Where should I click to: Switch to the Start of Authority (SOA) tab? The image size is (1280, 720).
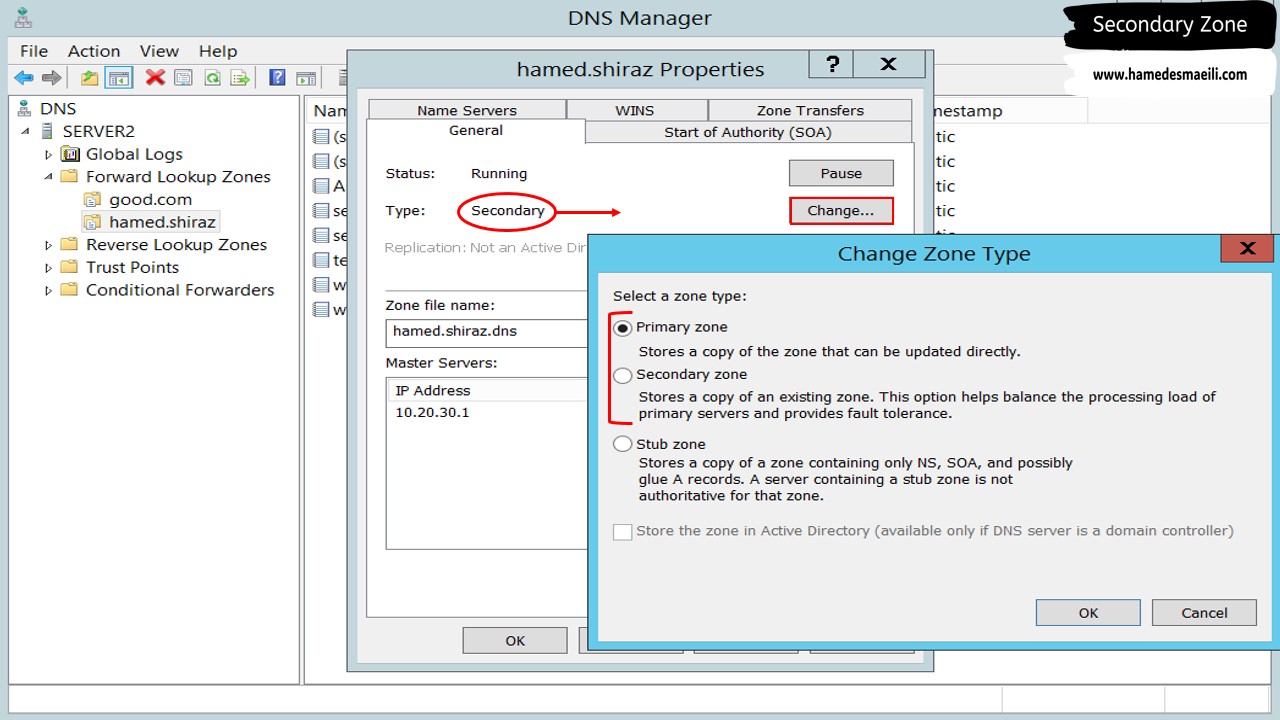pyautogui.click(x=748, y=132)
